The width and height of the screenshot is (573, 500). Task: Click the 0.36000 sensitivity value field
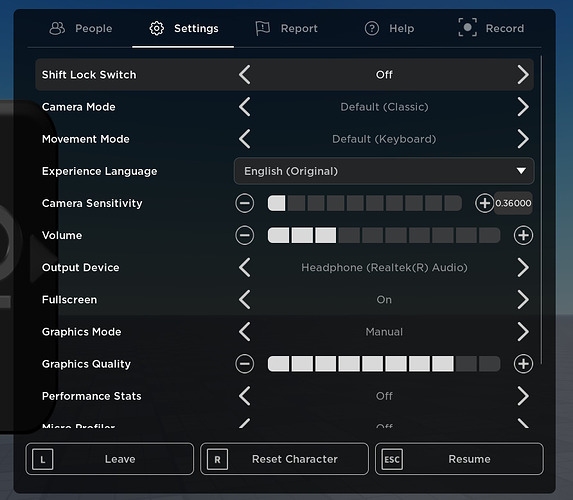[x=513, y=203]
